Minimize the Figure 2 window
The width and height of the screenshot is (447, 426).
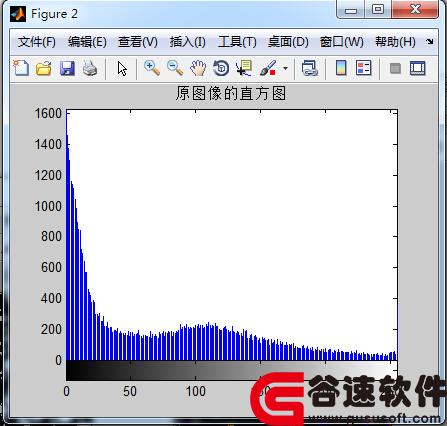tap(351, 10)
